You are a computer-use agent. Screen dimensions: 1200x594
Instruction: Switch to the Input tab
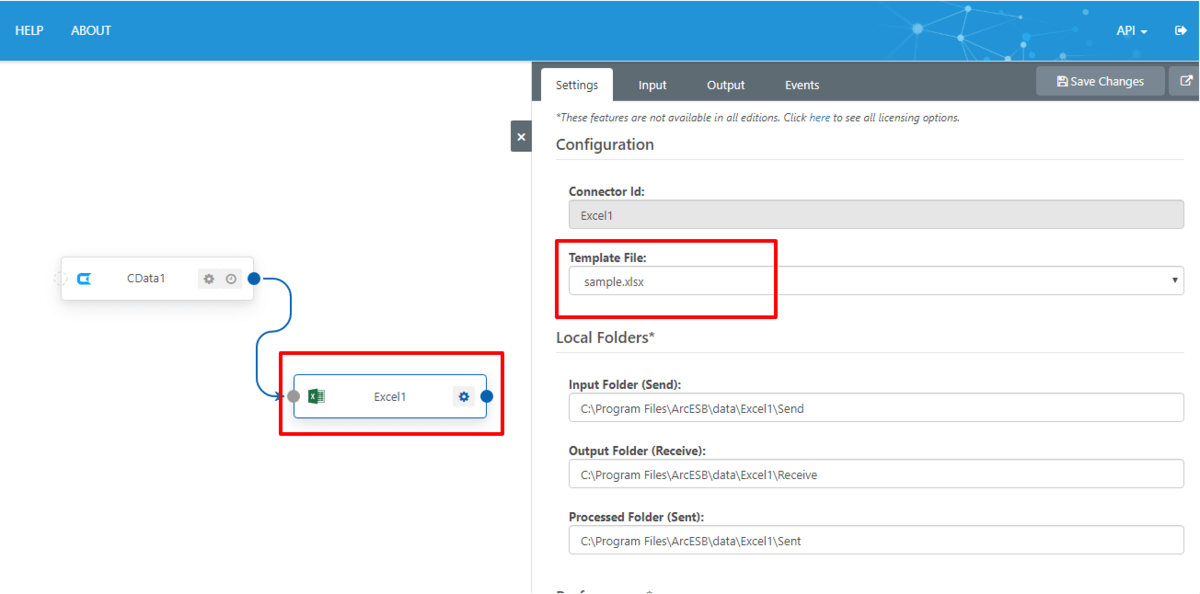pyautogui.click(x=653, y=85)
